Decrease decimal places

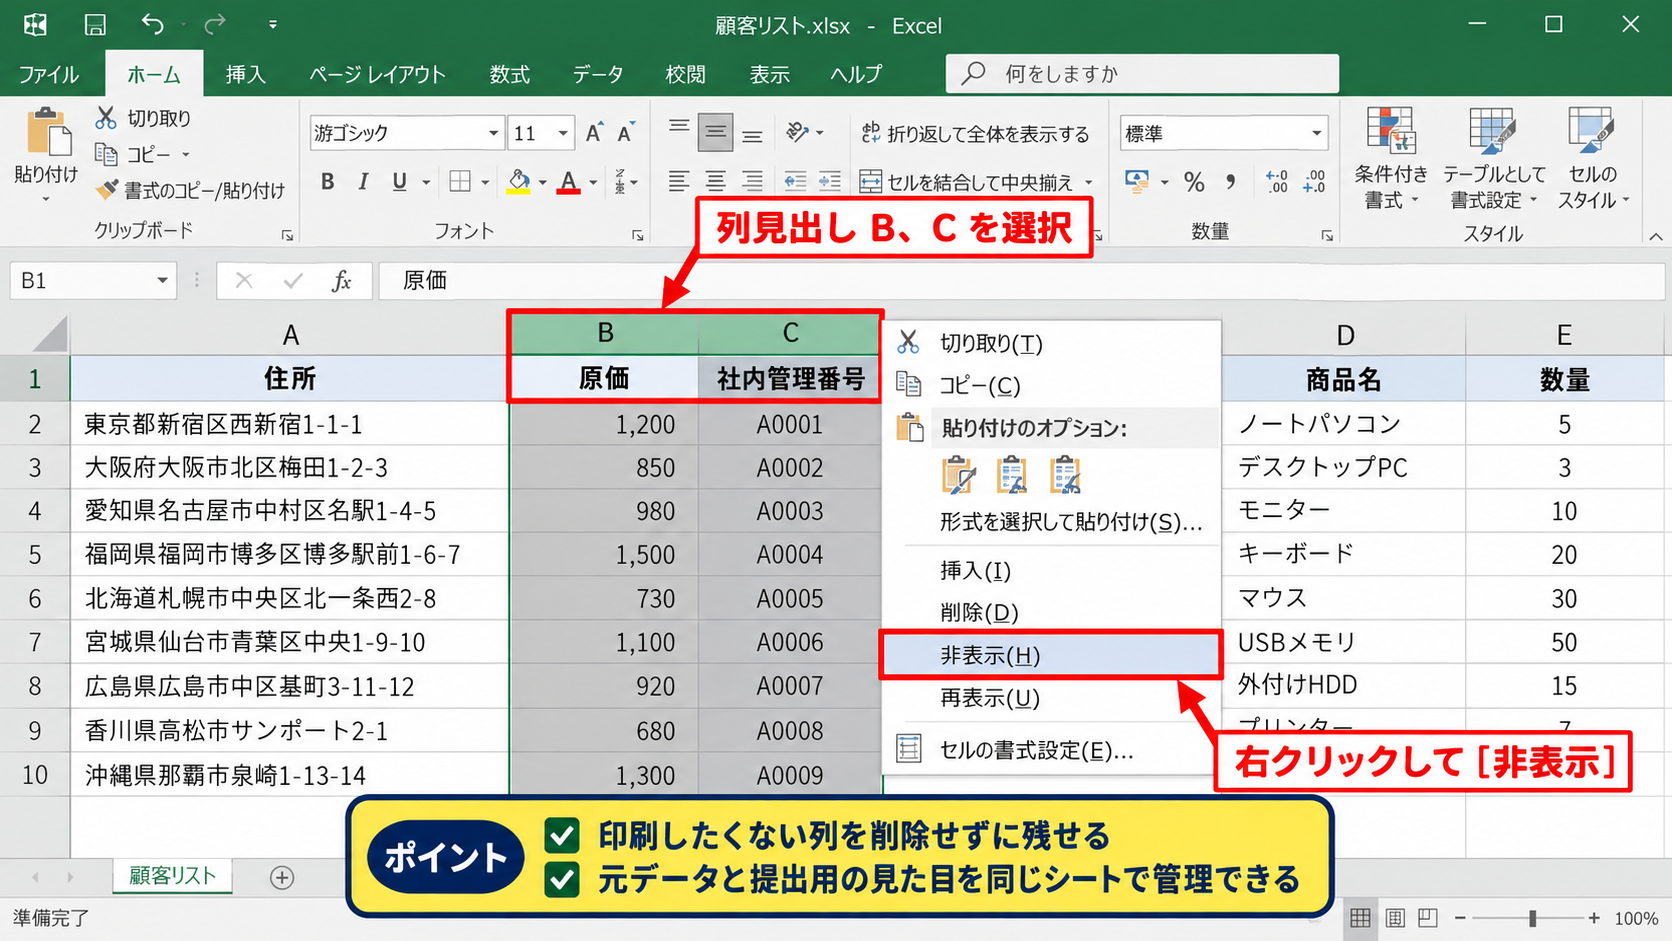point(1314,182)
